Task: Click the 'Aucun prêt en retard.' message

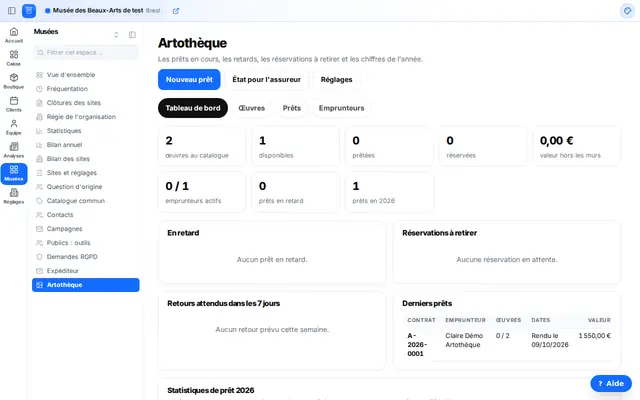Action: click(x=272, y=260)
